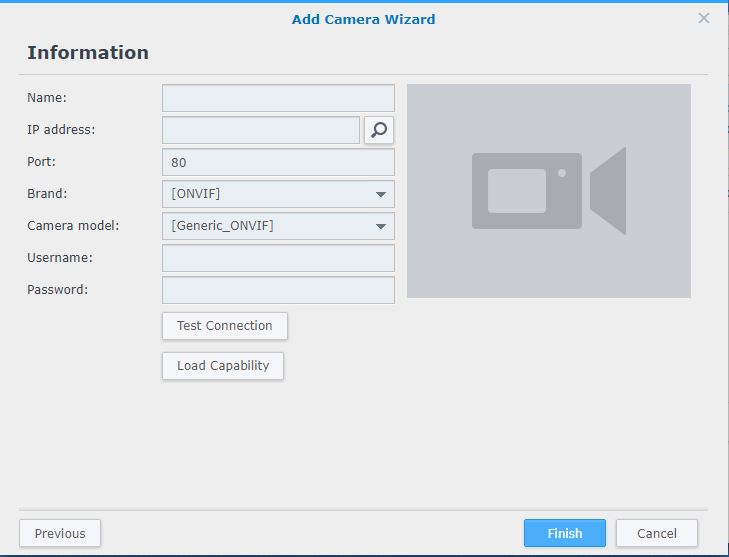Click the Load Capability button
The height and width of the screenshot is (557, 729).
tap(223, 366)
